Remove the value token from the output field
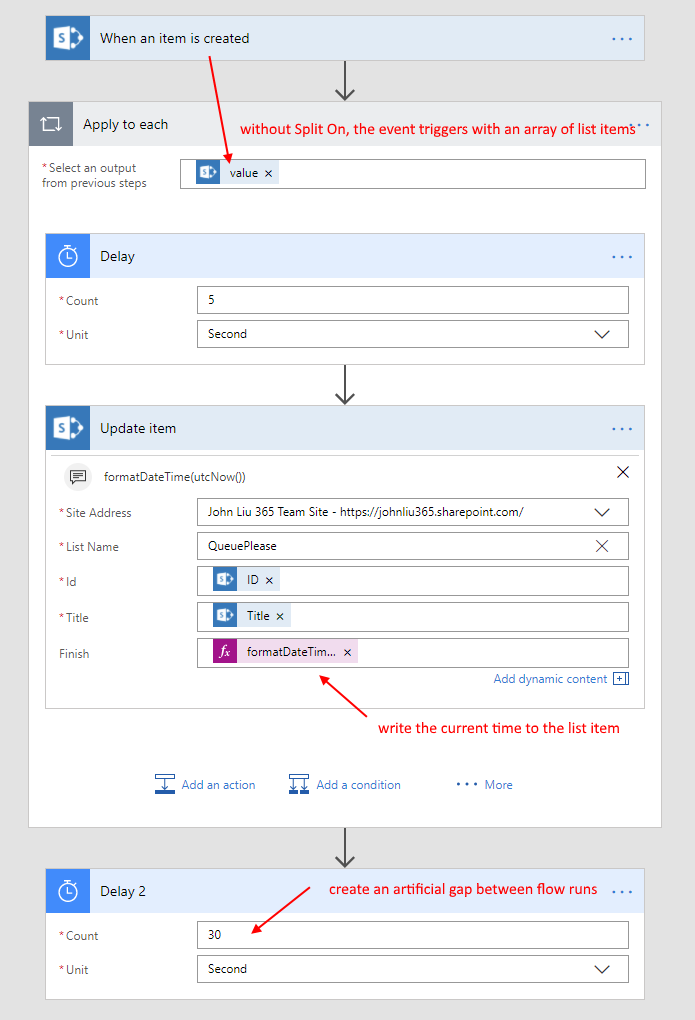695x1020 pixels. (x=268, y=174)
